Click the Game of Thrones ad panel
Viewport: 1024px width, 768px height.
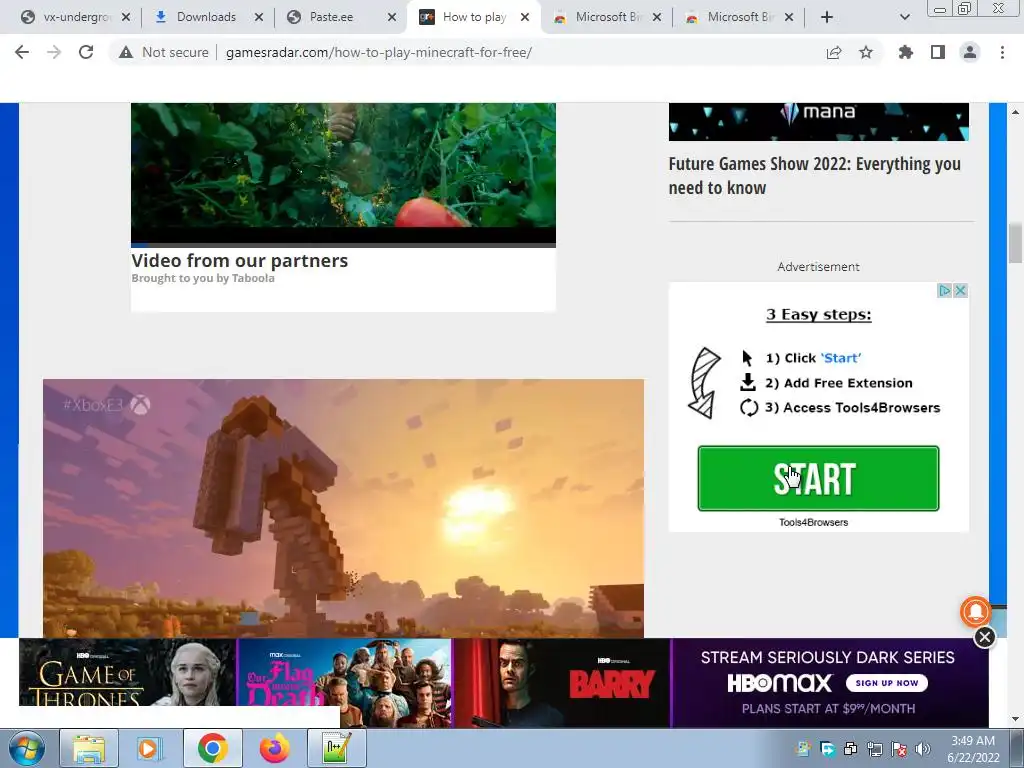127,673
